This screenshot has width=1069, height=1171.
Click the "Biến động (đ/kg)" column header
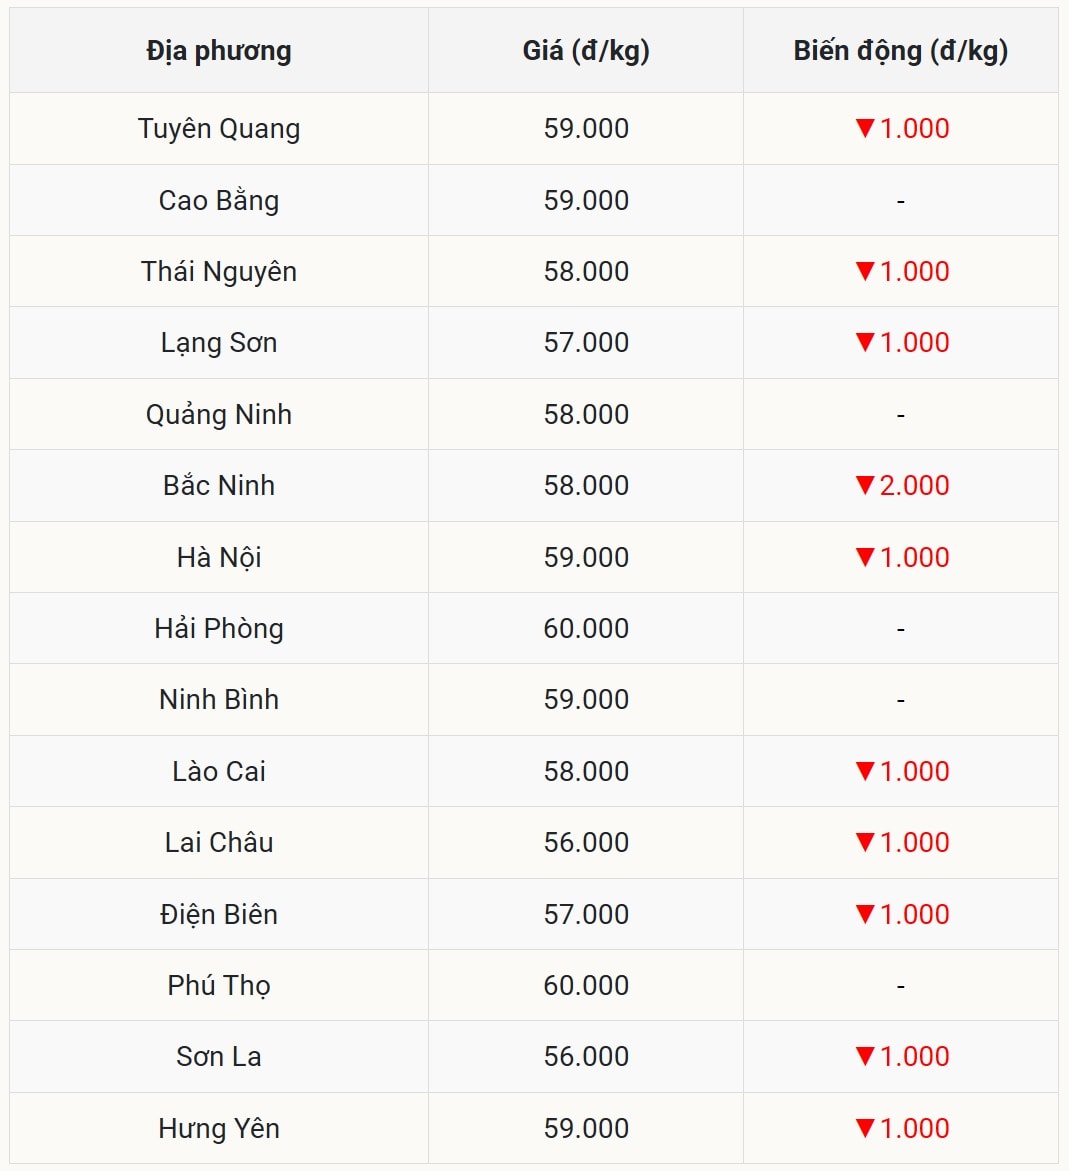pyautogui.click(x=900, y=51)
